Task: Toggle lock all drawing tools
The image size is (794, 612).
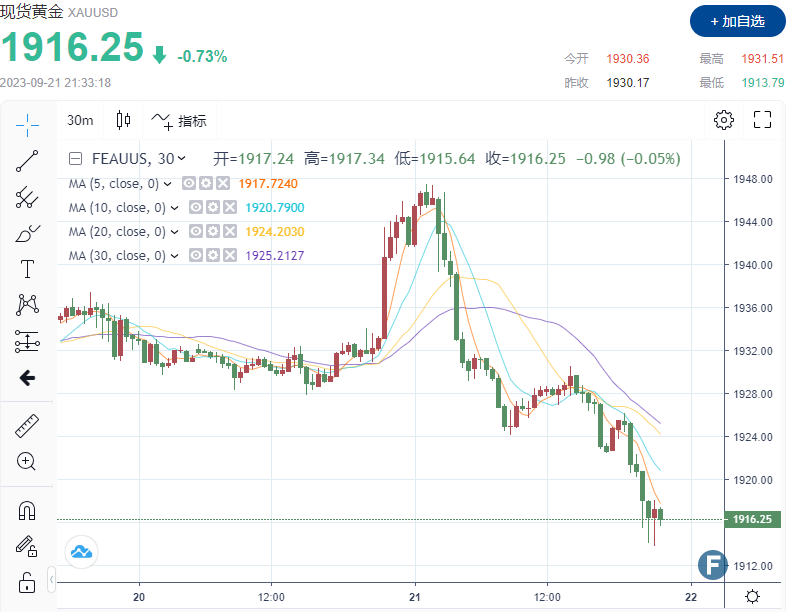Action: click(27, 581)
